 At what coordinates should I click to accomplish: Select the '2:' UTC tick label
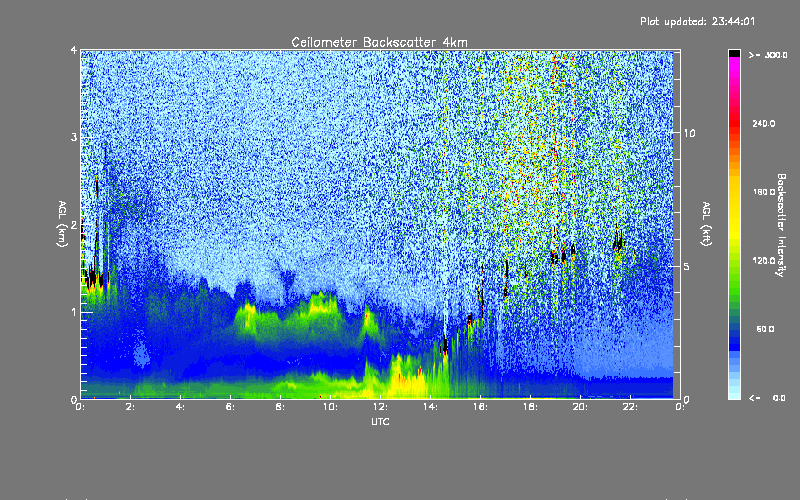coord(131,407)
